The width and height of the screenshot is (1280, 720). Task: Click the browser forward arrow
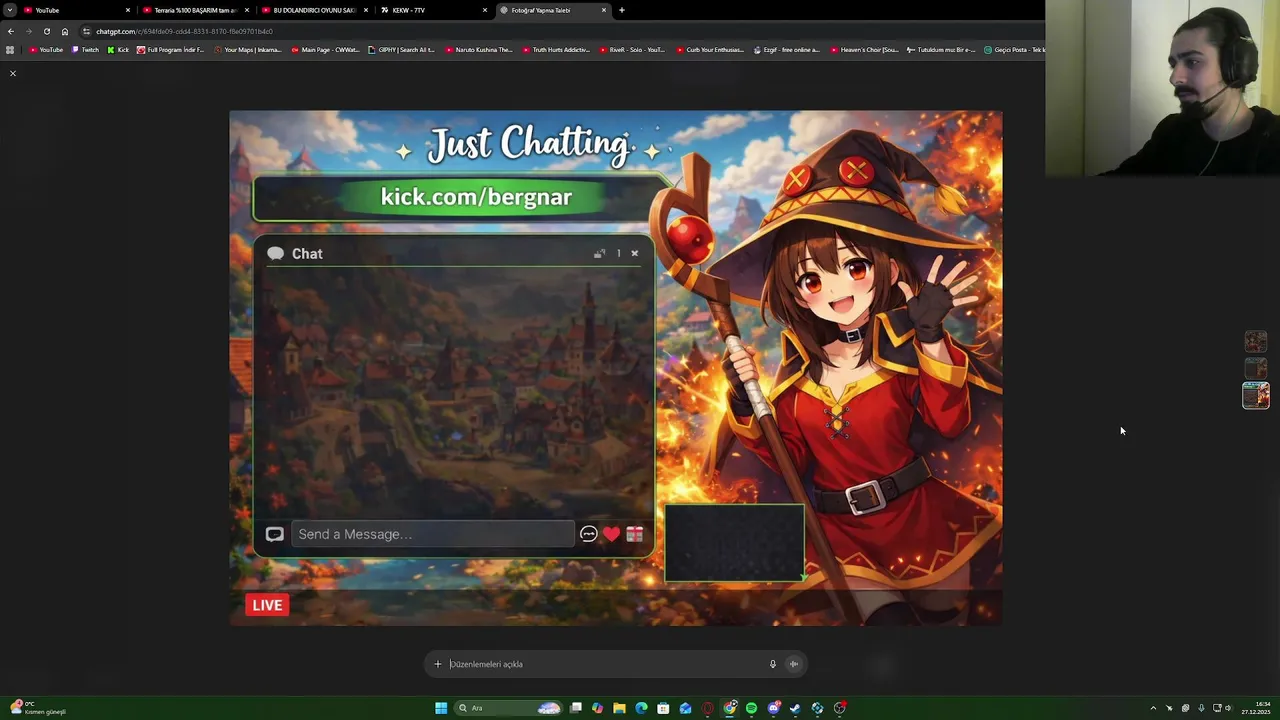pos(28,31)
